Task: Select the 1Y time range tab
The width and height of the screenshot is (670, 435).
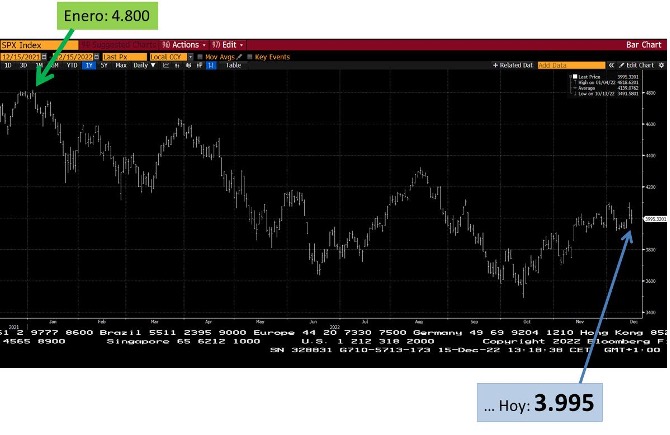Action: click(90, 65)
